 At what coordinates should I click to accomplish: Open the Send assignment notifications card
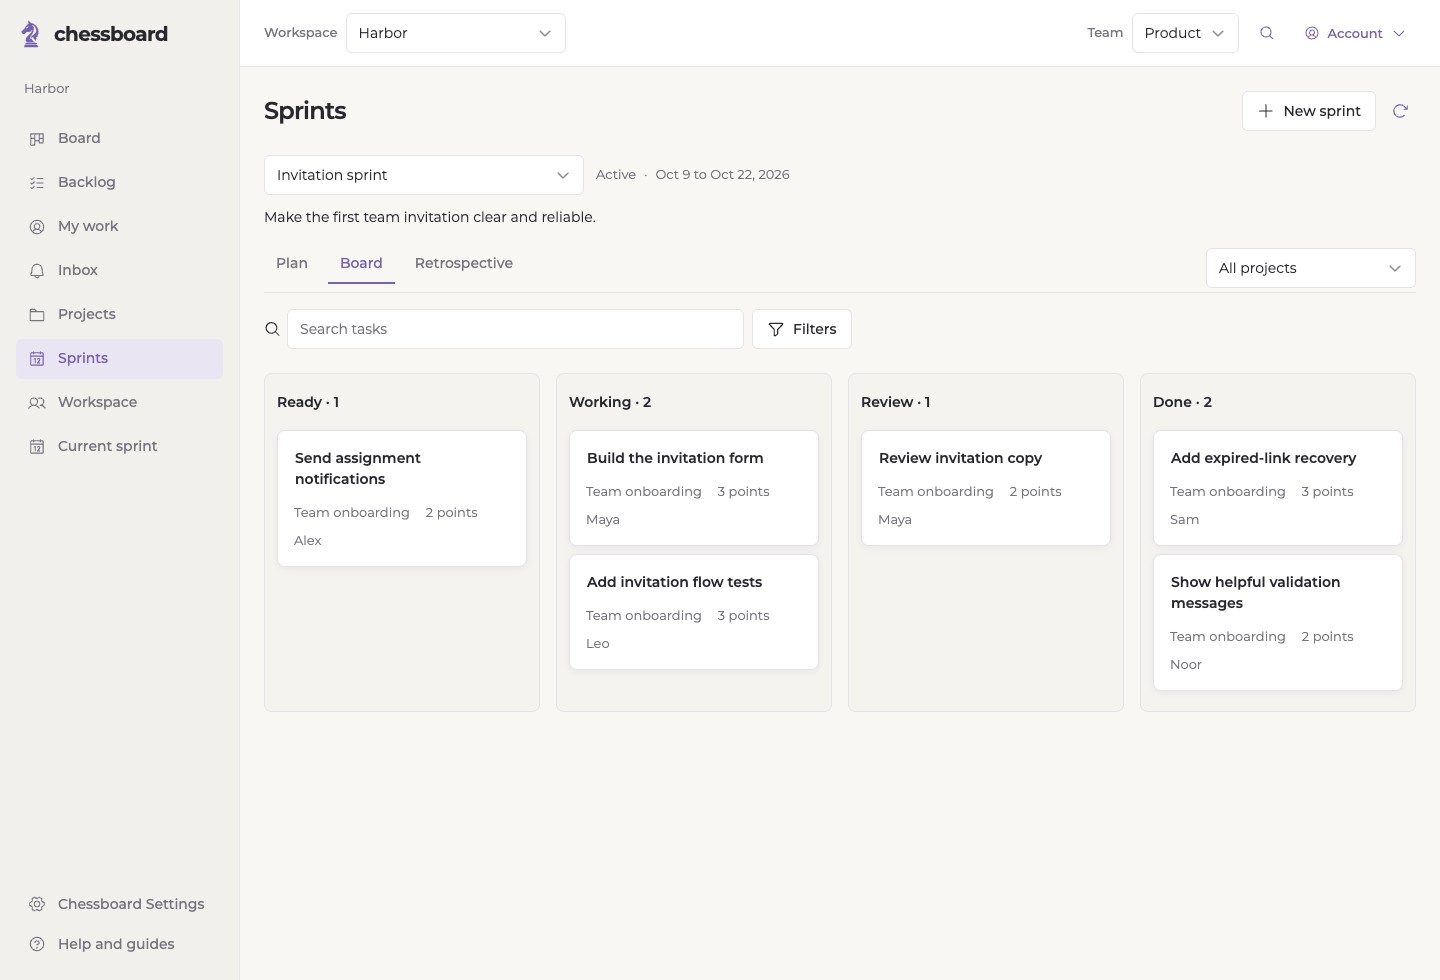pos(402,499)
